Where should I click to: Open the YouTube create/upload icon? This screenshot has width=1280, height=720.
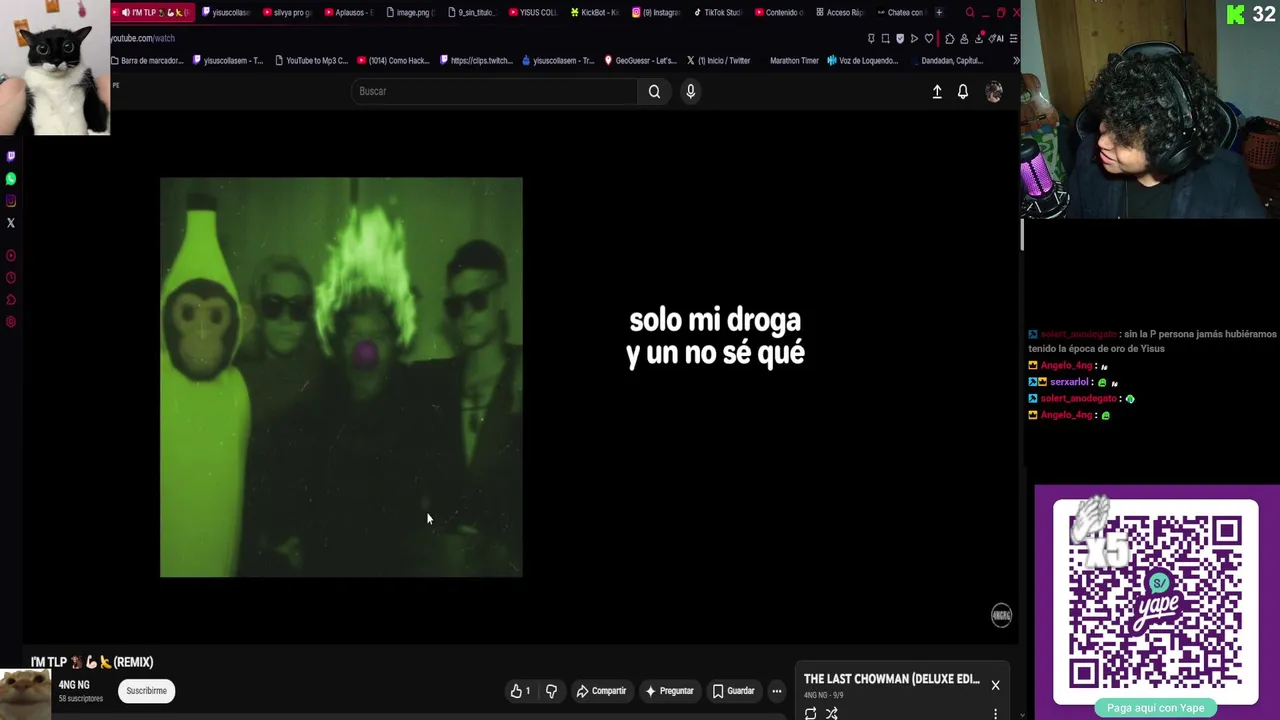coord(937,91)
